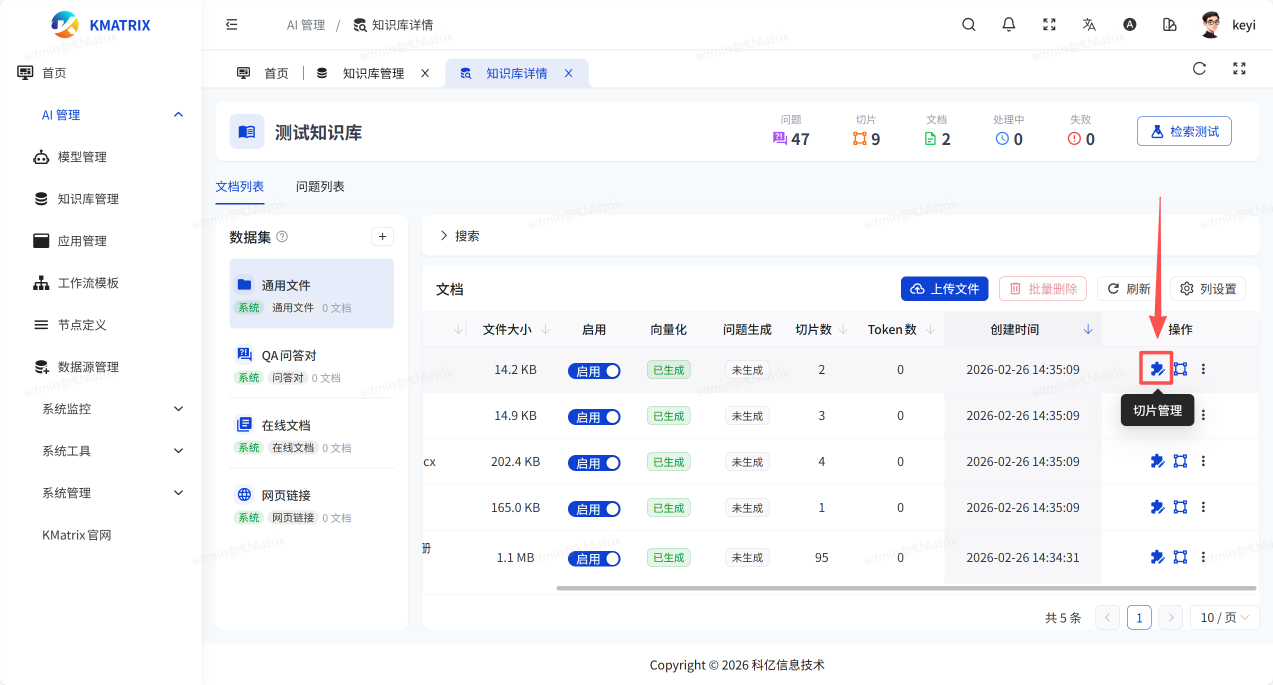Open more actions menu for 165.0 KB row

(x=1203, y=507)
